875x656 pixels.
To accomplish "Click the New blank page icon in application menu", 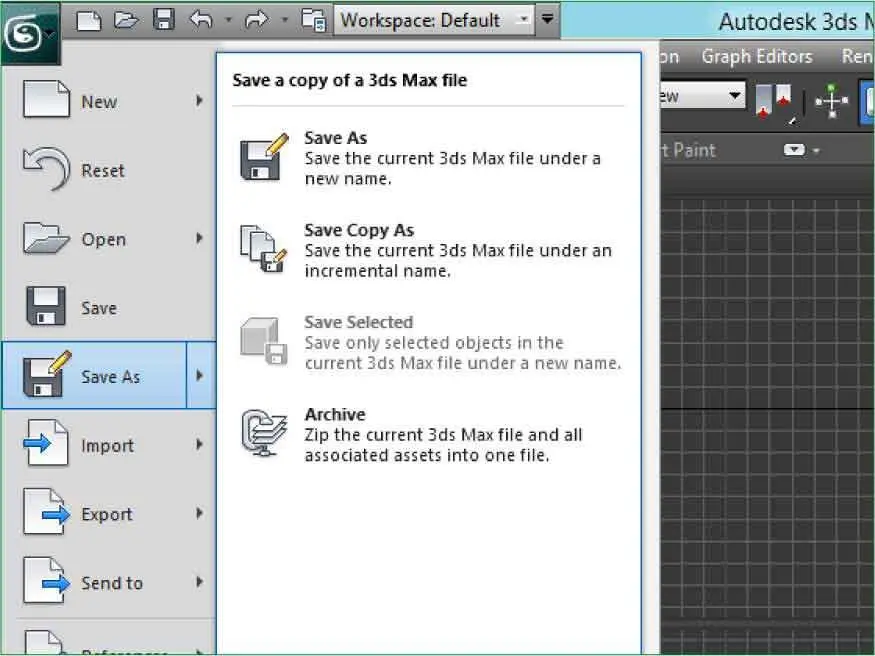I will [46, 99].
